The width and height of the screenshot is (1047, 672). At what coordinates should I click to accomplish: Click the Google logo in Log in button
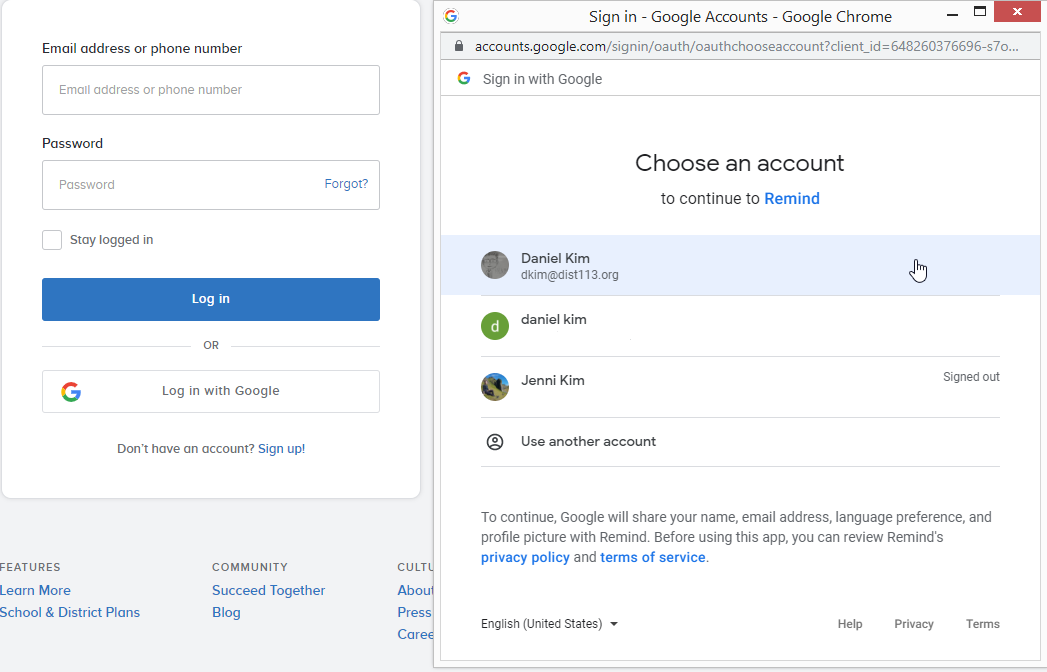click(x=71, y=391)
